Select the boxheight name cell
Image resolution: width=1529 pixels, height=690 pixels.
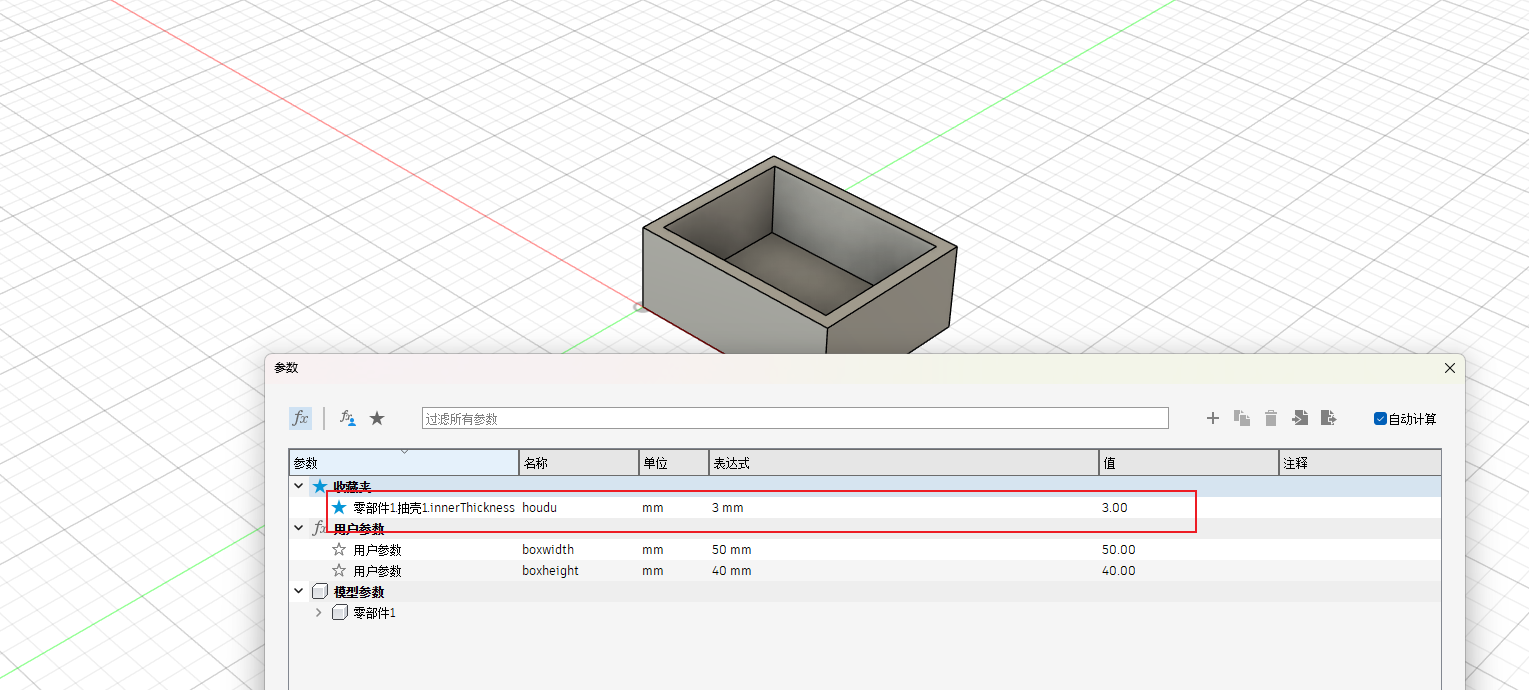tap(550, 571)
